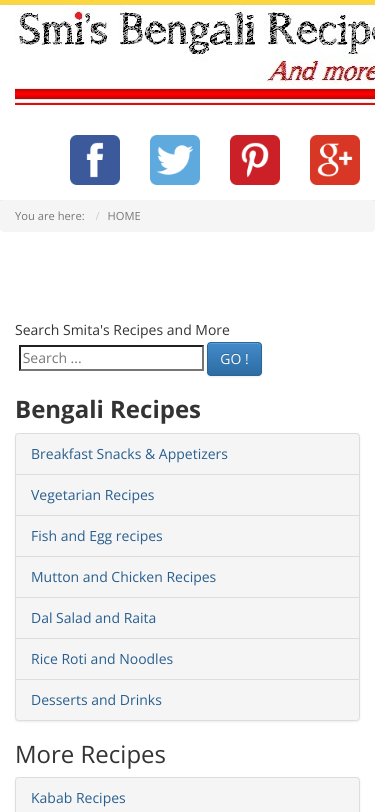Open Mutton and Chicken Recipes
This screenshot has height=812, width=375.
[x=188, y=577]
